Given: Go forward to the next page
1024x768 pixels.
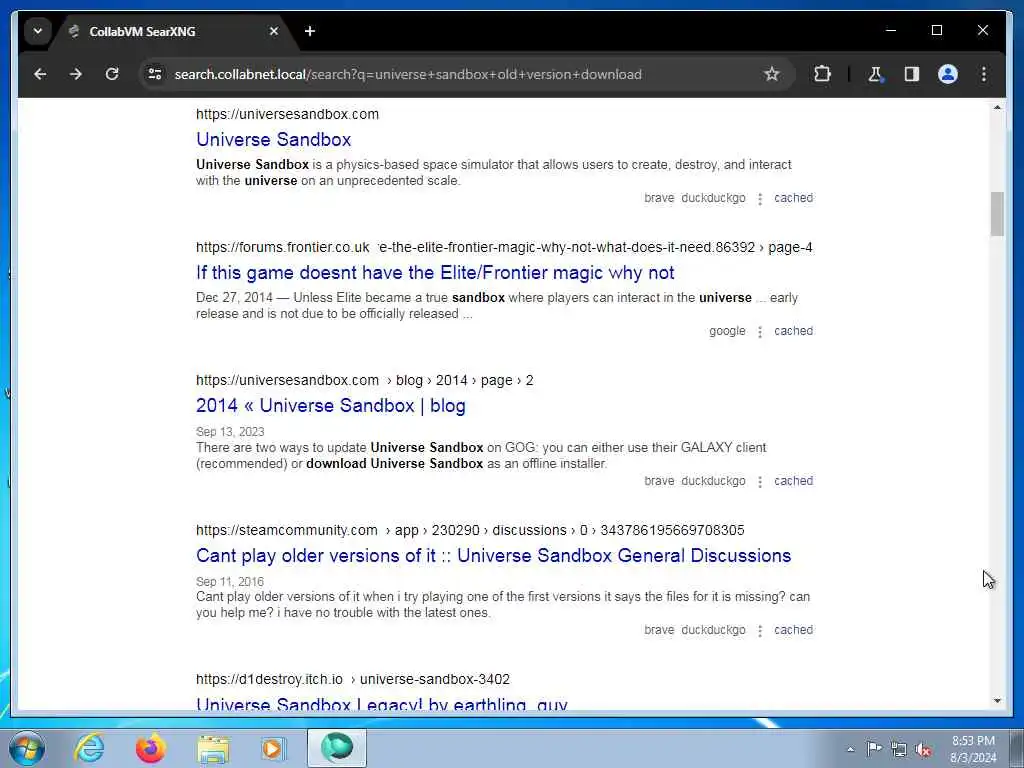Looking at the screenshot, I should [76, 74].
